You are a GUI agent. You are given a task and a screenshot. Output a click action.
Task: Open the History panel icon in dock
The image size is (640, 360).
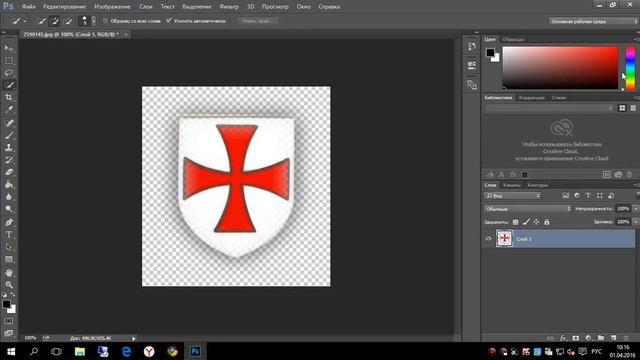471,46
